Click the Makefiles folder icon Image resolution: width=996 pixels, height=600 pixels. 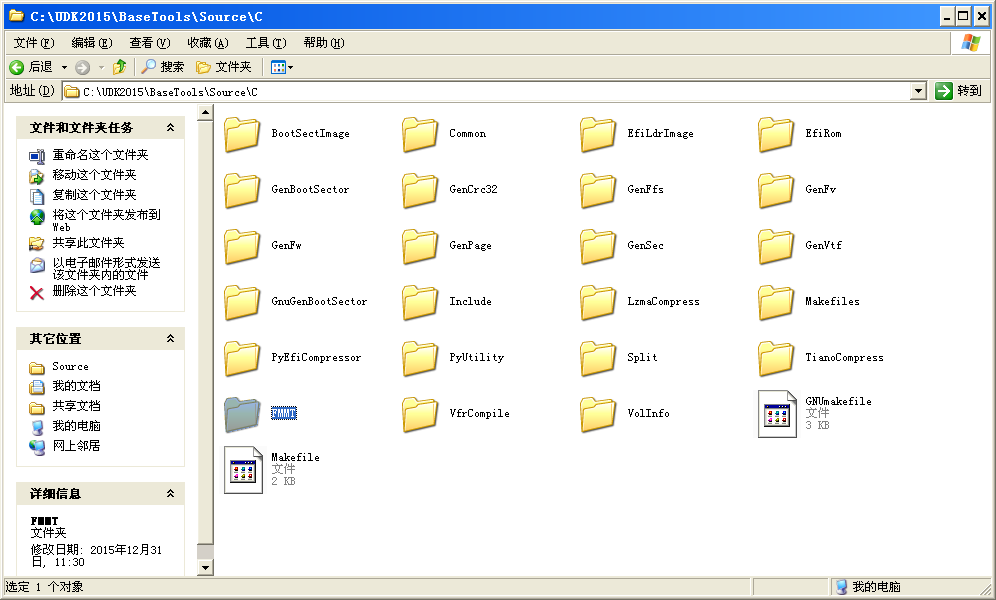click(x=776, y=302)
